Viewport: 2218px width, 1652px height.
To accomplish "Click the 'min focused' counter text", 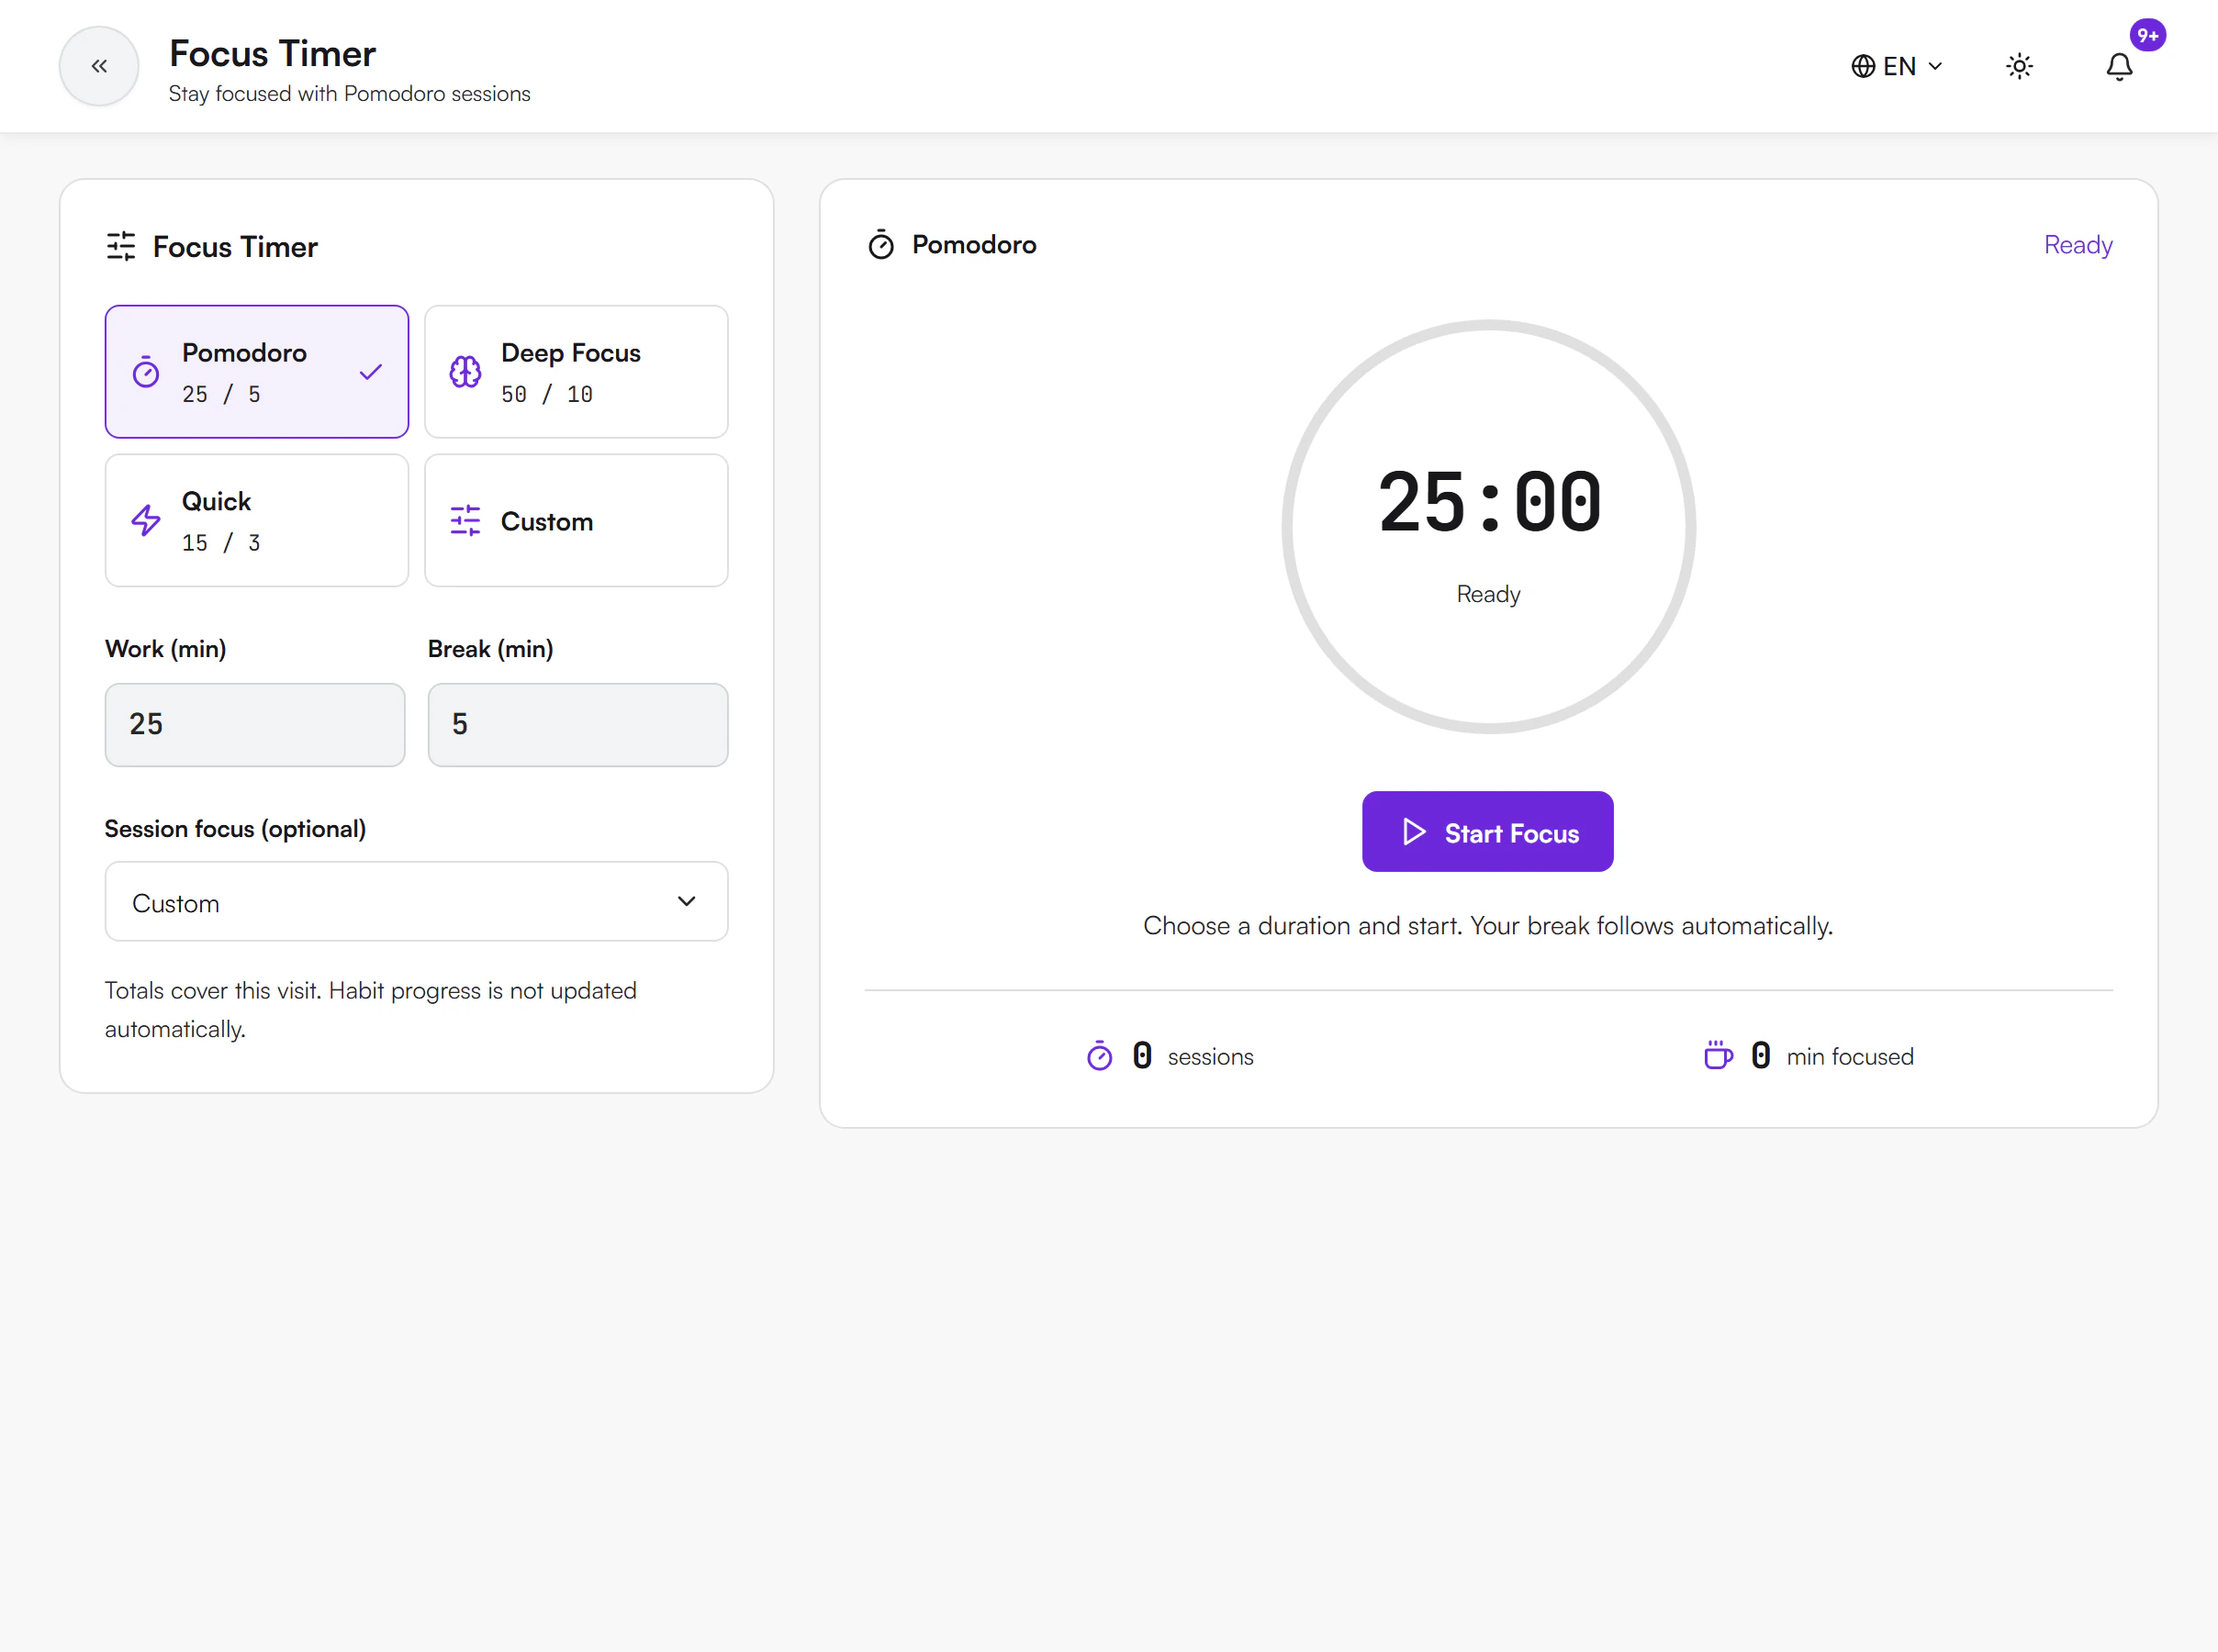I will (x=1850, y=1057).
